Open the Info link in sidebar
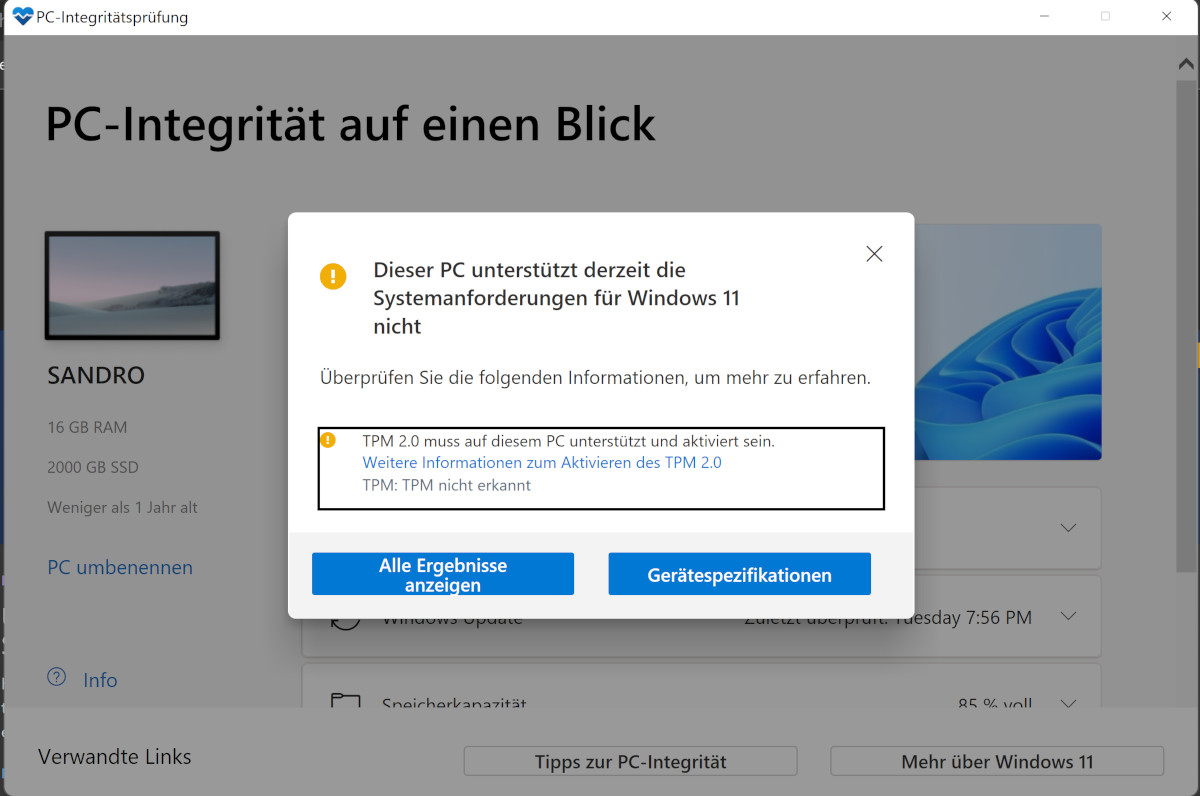This screenshot has height=796, width=1200. point(100,680)
